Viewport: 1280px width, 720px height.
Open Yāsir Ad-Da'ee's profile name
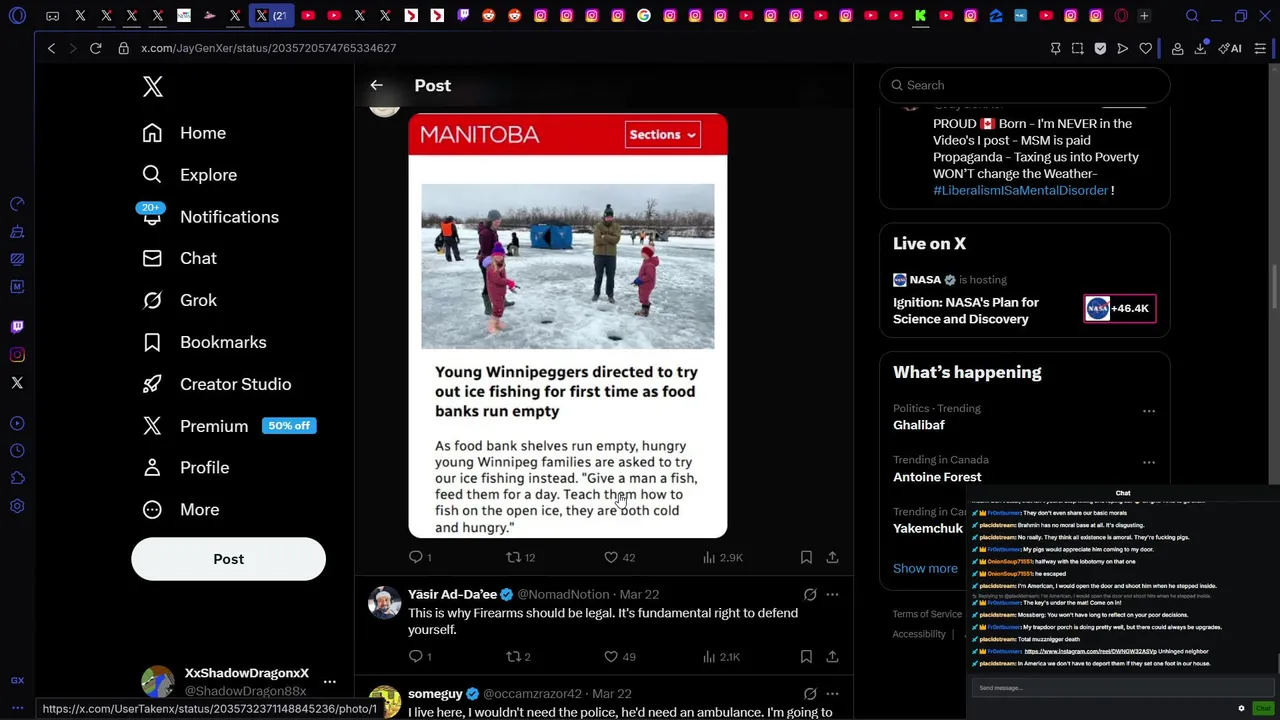(452, 594)
